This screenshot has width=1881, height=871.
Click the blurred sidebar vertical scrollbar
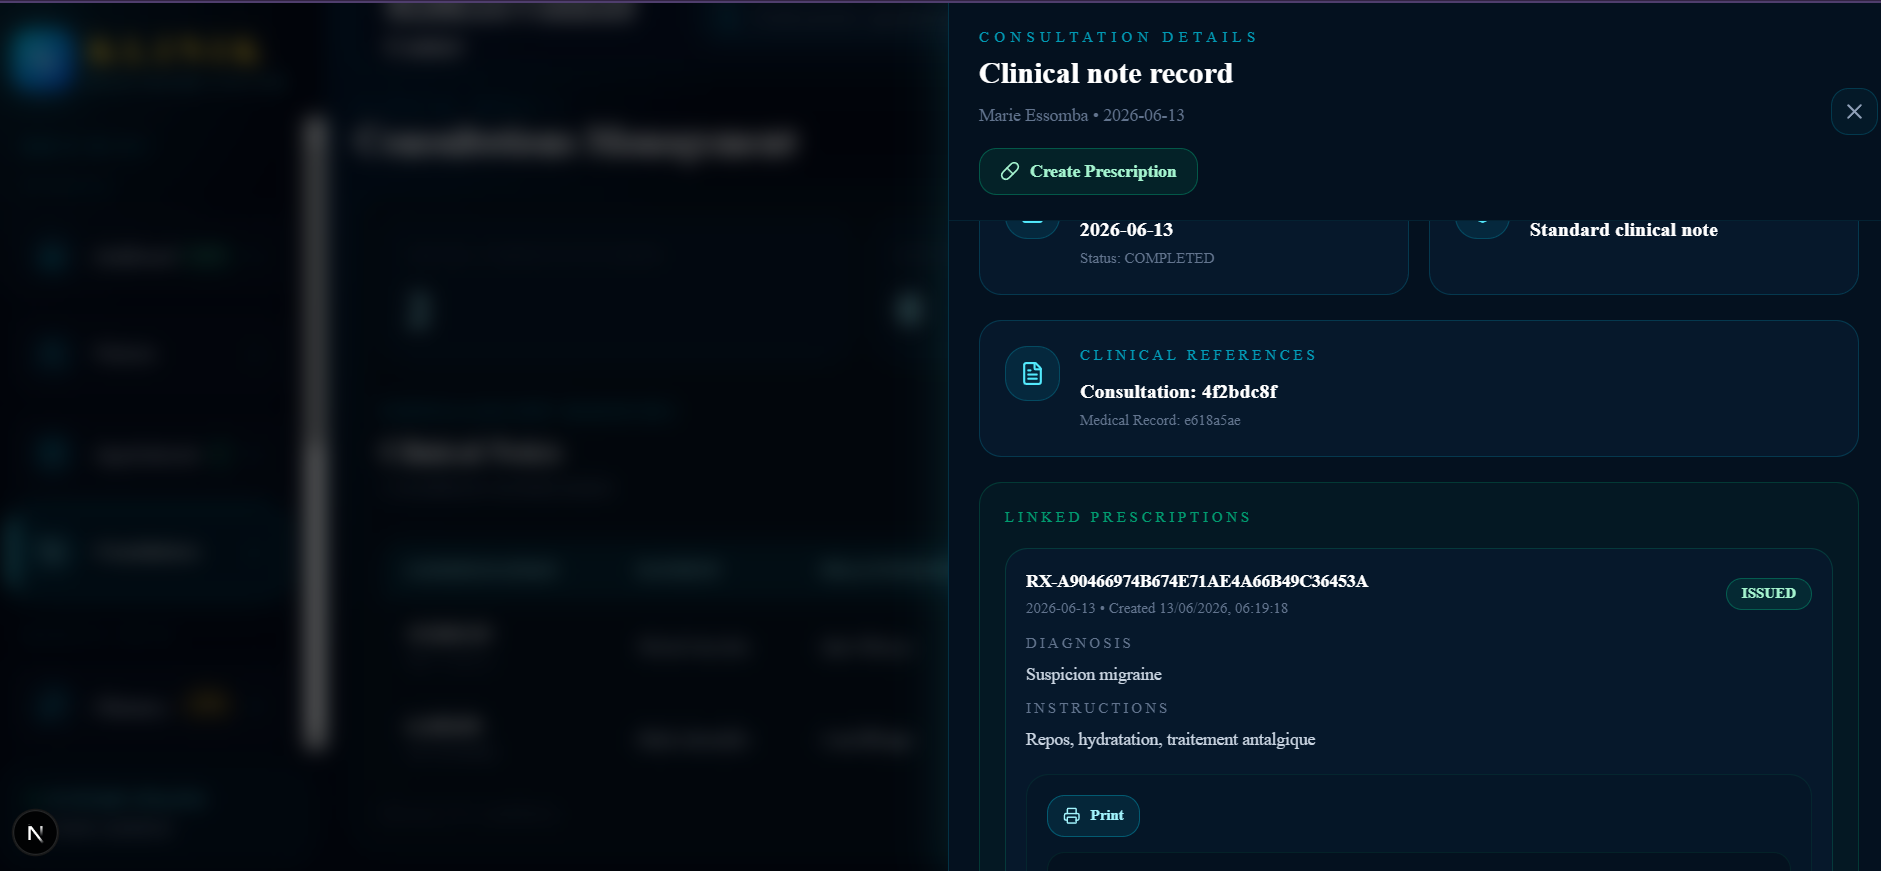(x=316, y=432)
